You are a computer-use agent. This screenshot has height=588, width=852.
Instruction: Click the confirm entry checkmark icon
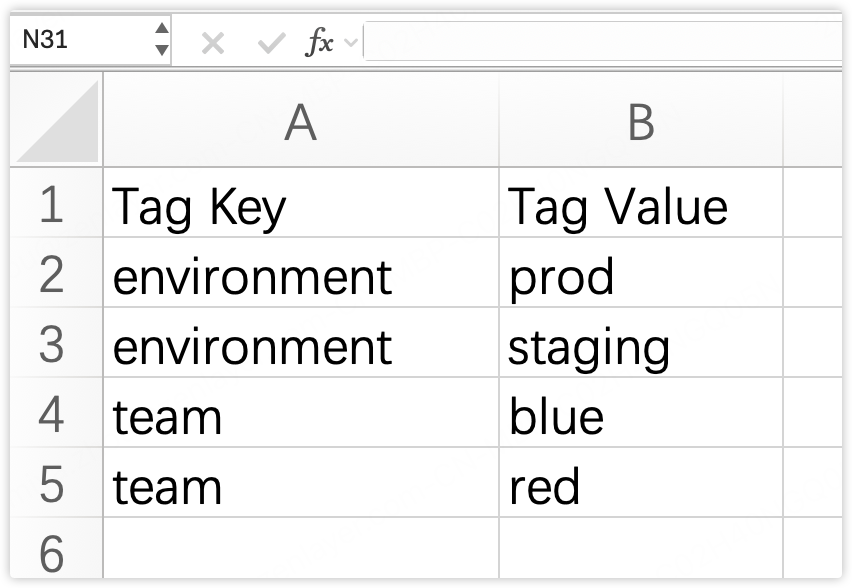click(270, 43)
